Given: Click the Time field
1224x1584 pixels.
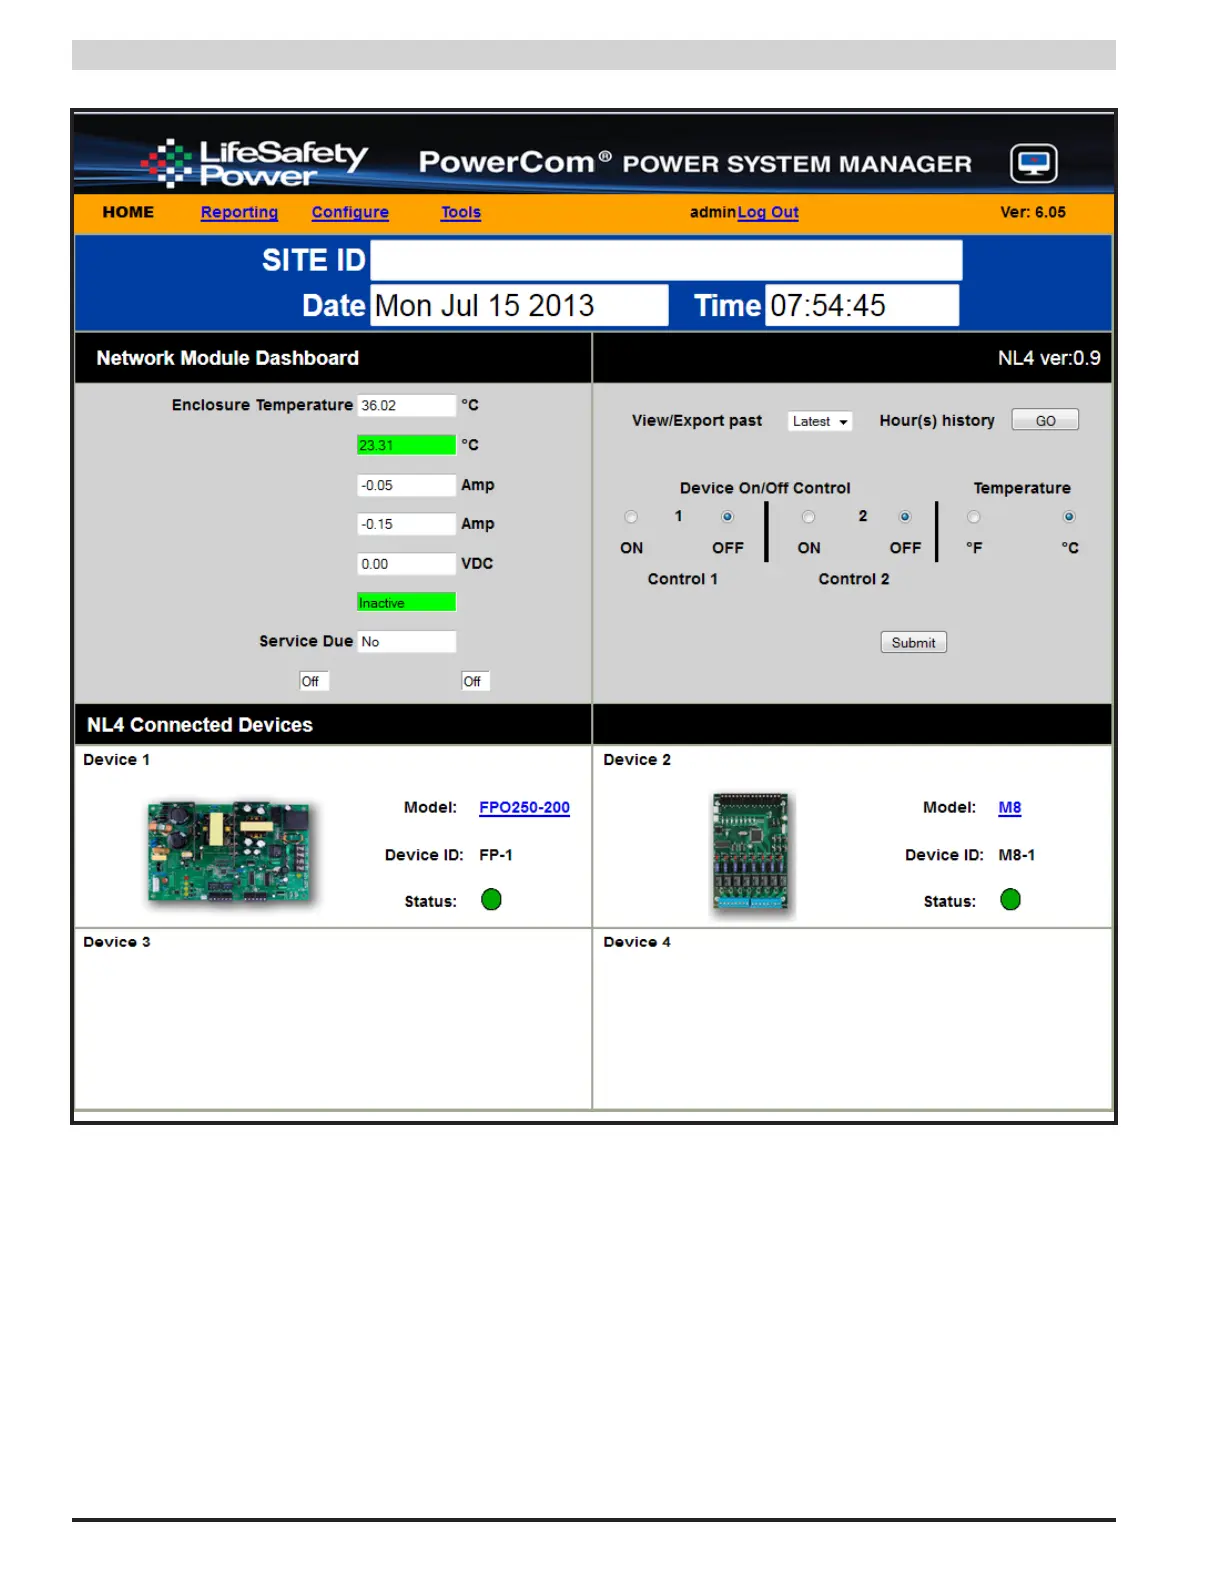Looking at the screenshot, I should point(862,305).
